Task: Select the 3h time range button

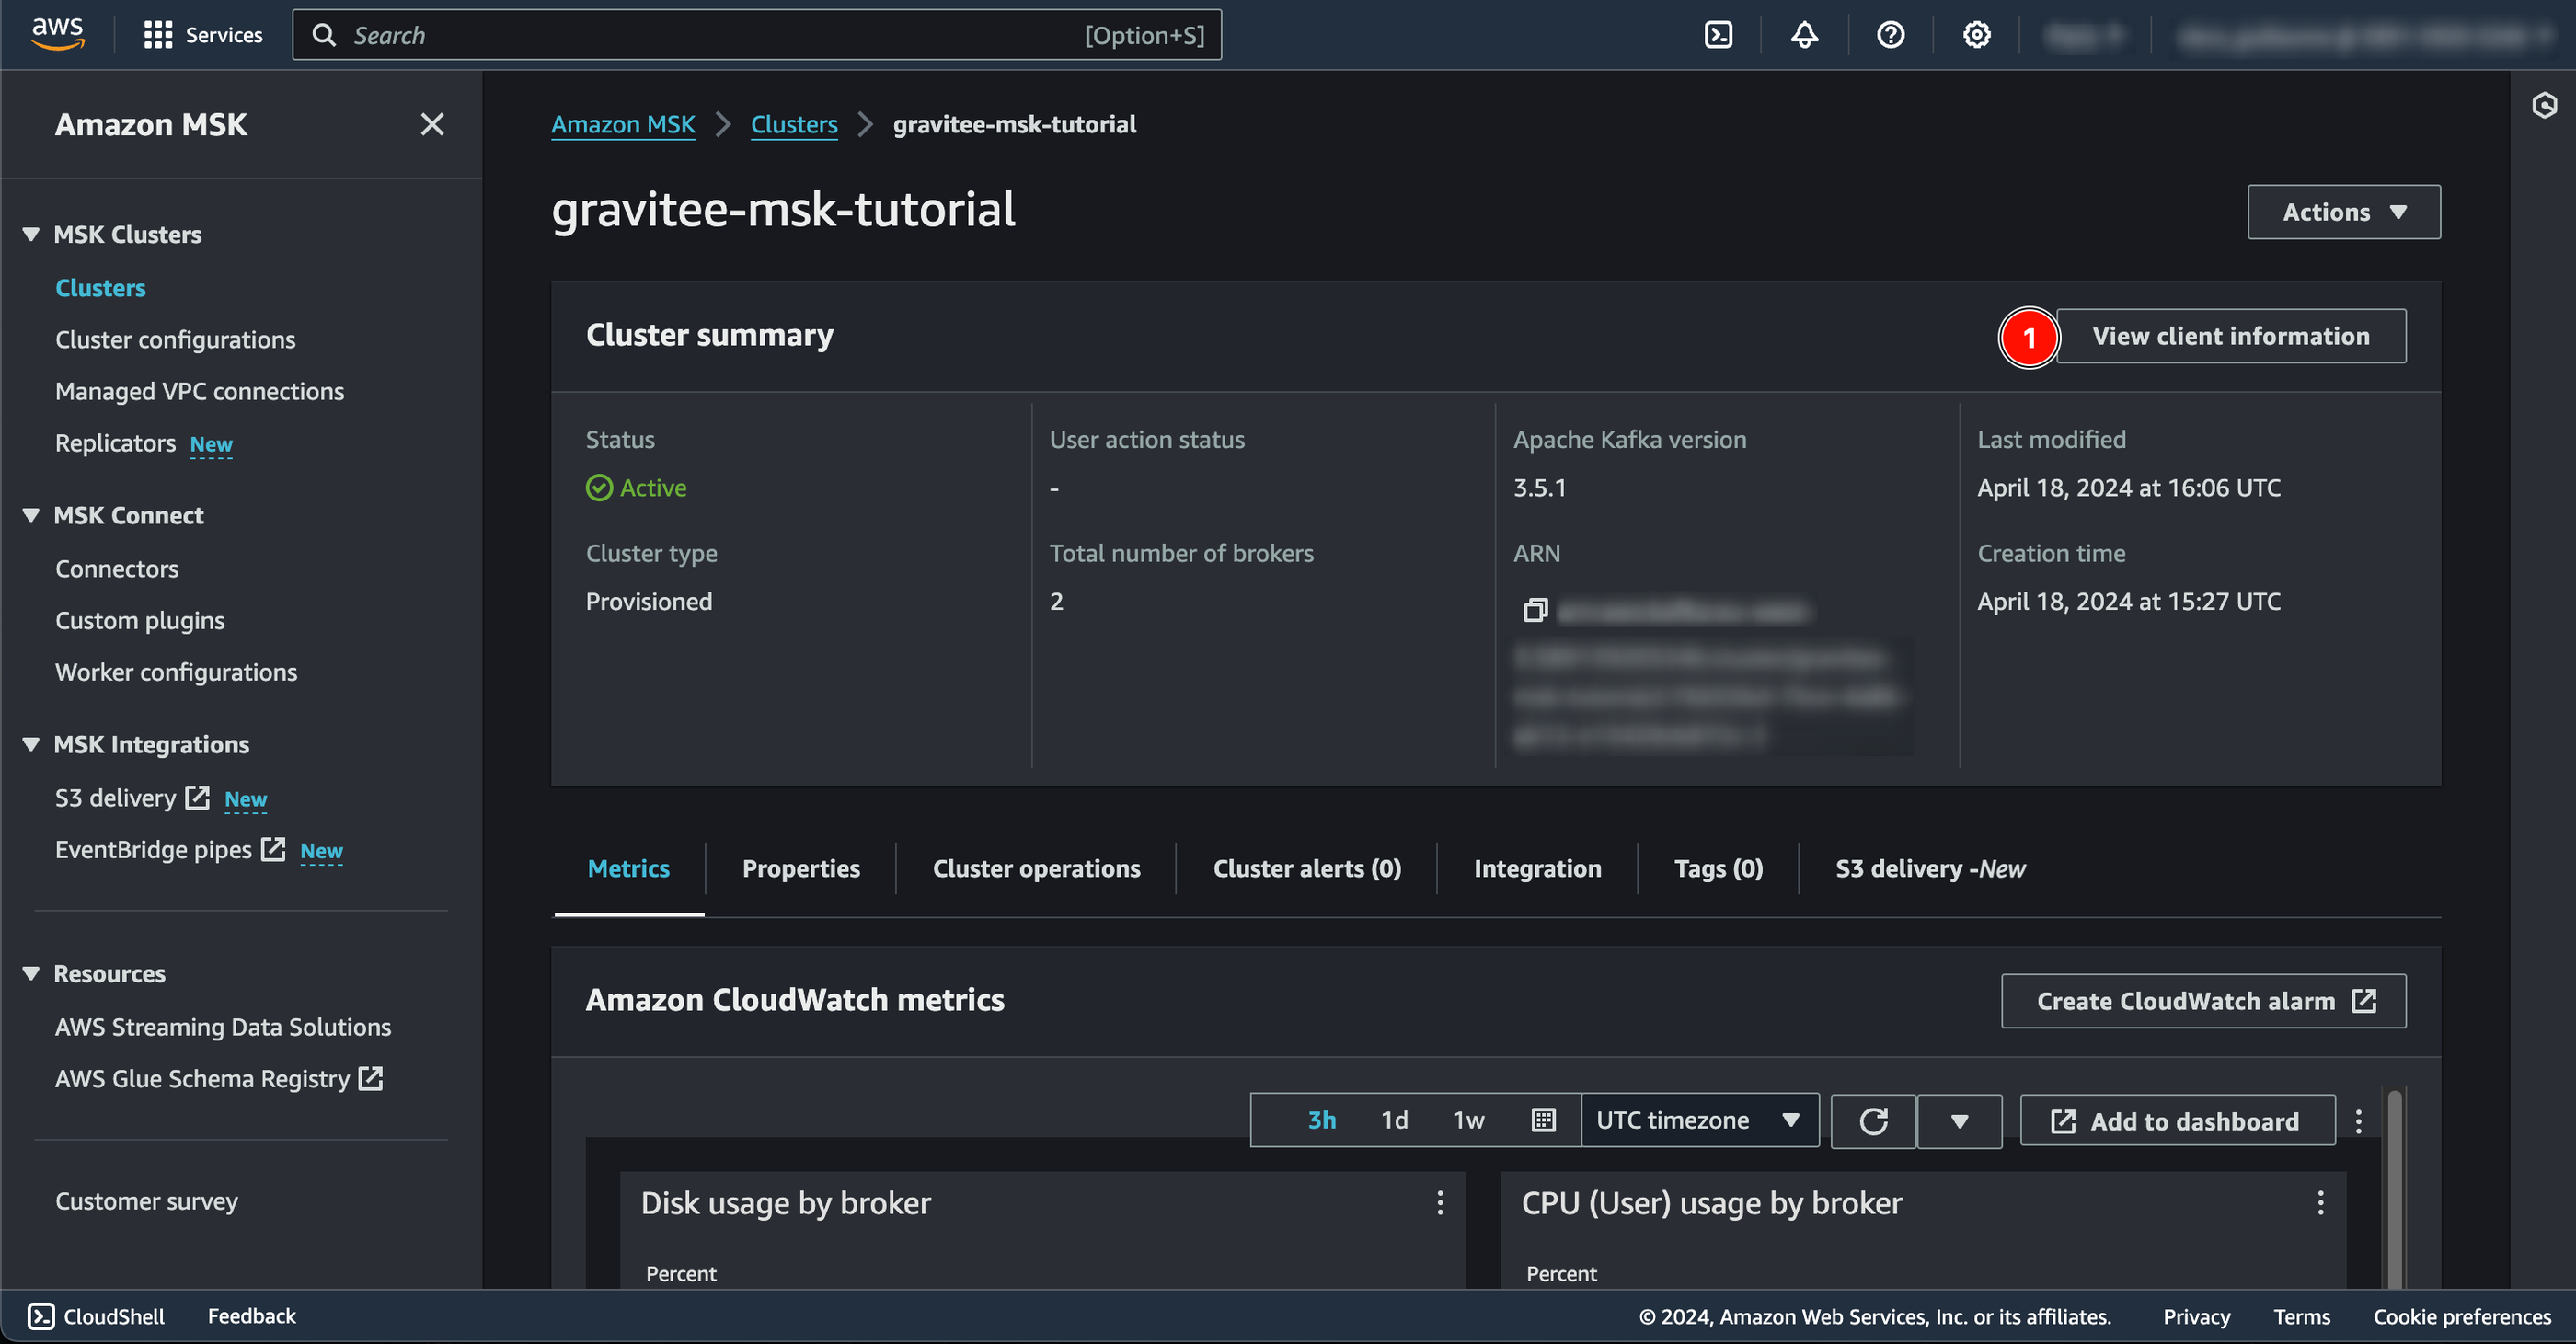Action: (x=1322, y=1120)
